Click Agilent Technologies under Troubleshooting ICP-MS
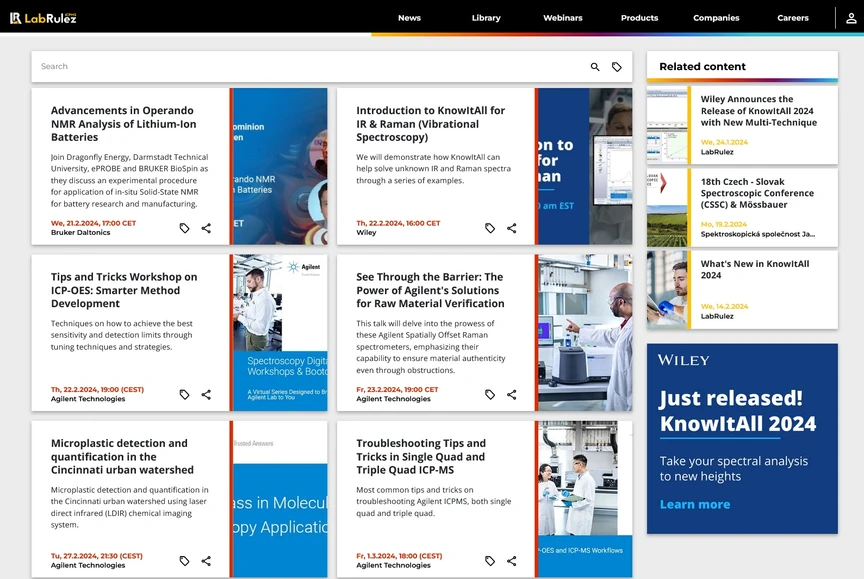The image size is (864, 579). click(x=393, y=565)
